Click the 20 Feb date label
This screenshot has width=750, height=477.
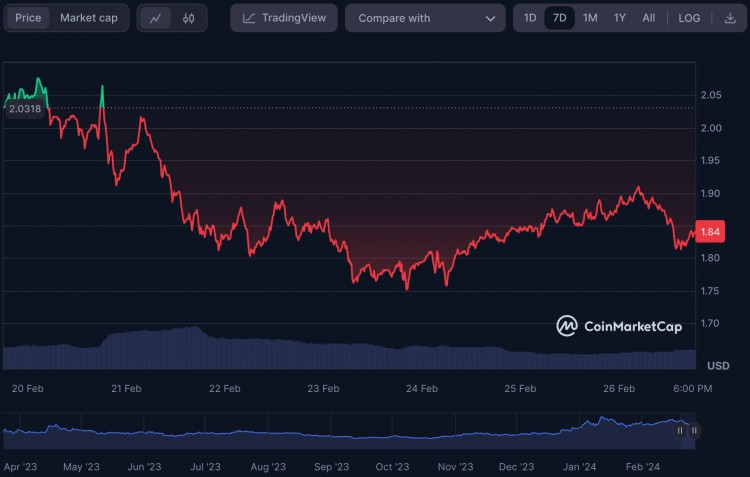[x=27, y=388]
